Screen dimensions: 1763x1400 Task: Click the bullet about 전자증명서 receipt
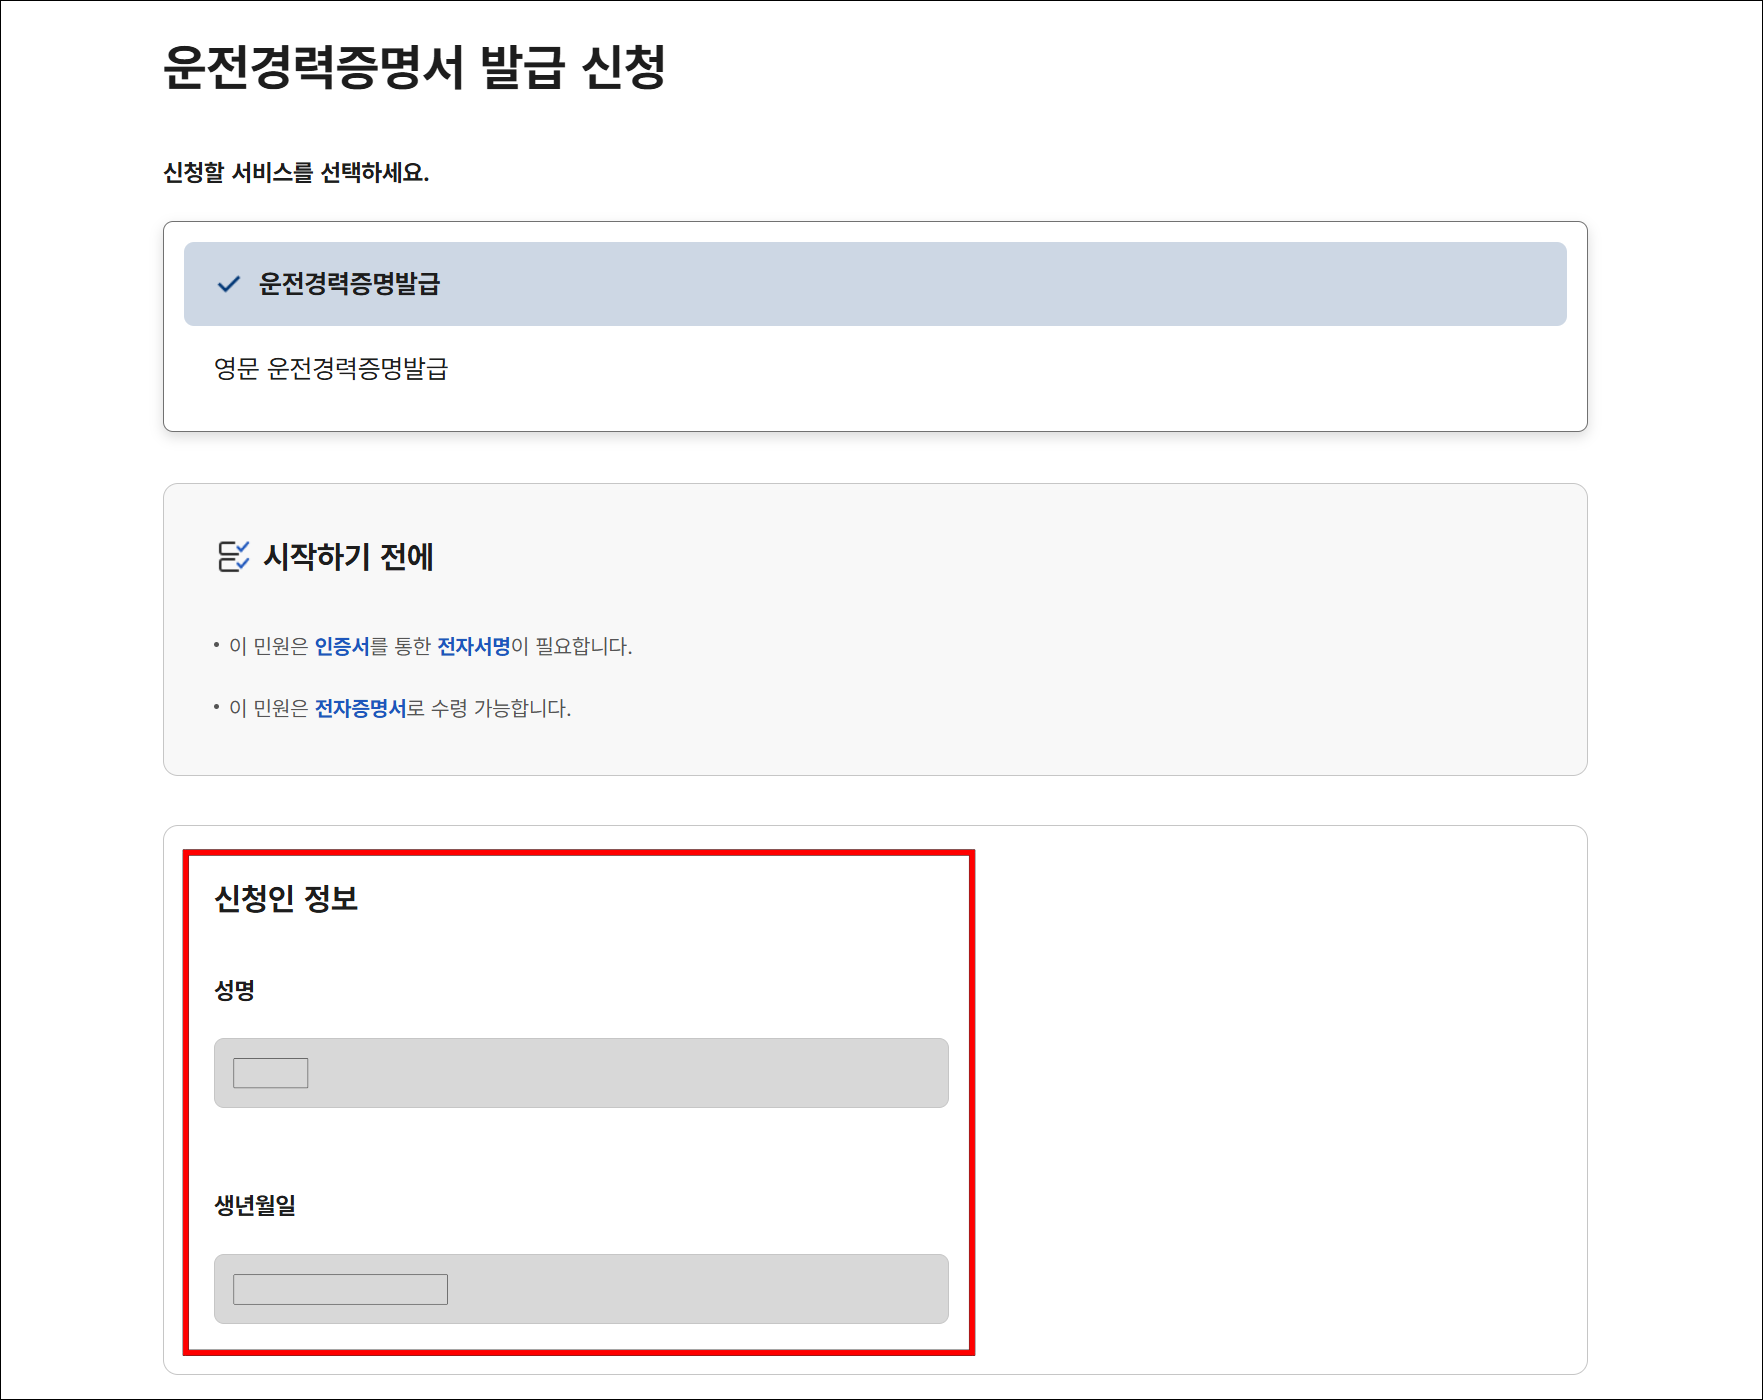[395, 710]
